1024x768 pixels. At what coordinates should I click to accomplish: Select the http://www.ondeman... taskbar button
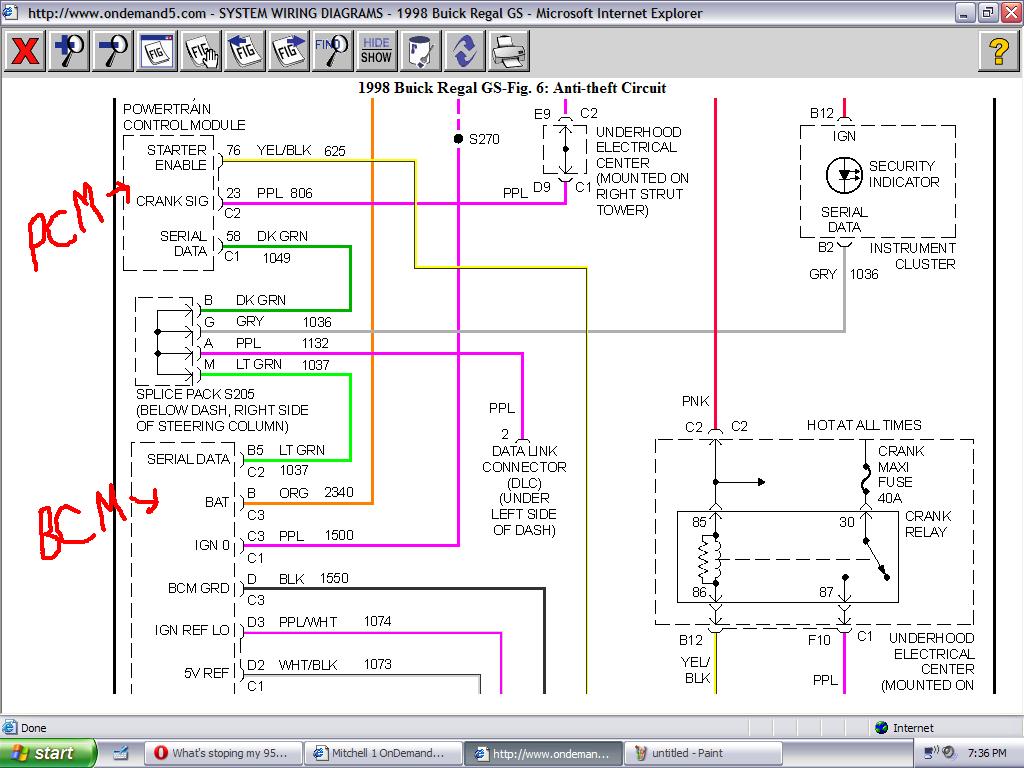543,753
